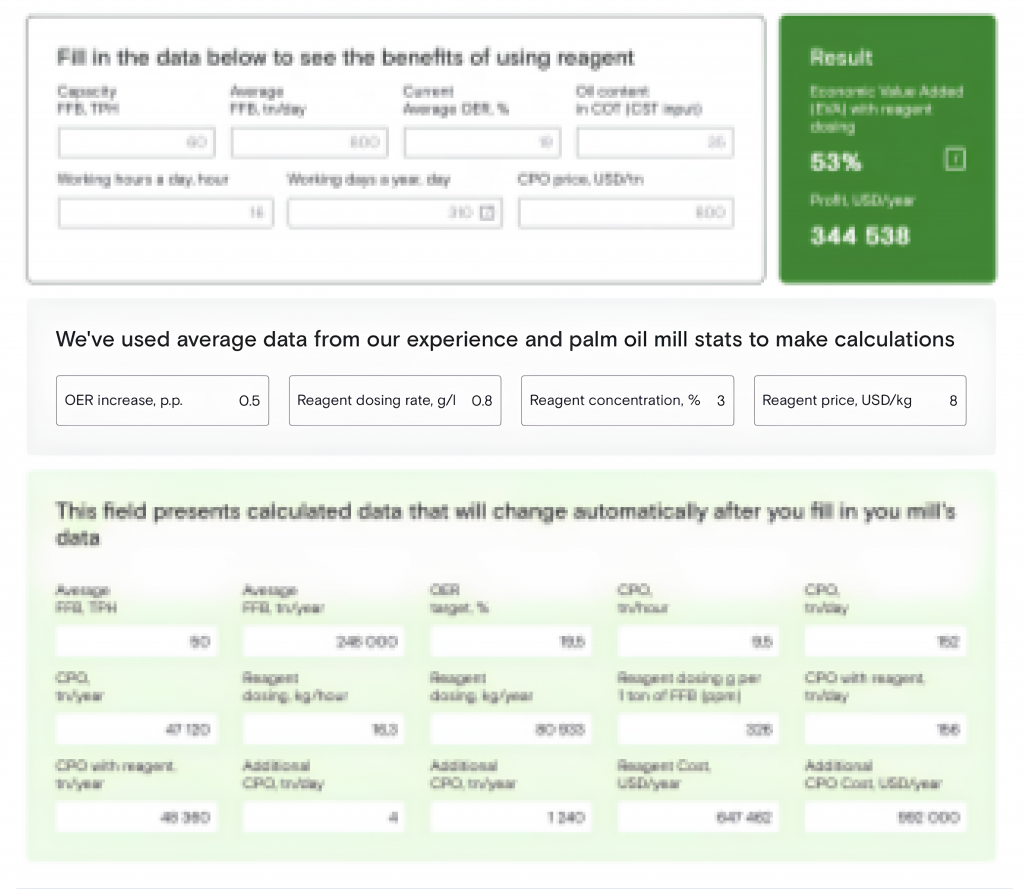Click the OER target % calculated field
Image resolution: width=1024 pixels, height=889 pixels.
coord(511,641)
